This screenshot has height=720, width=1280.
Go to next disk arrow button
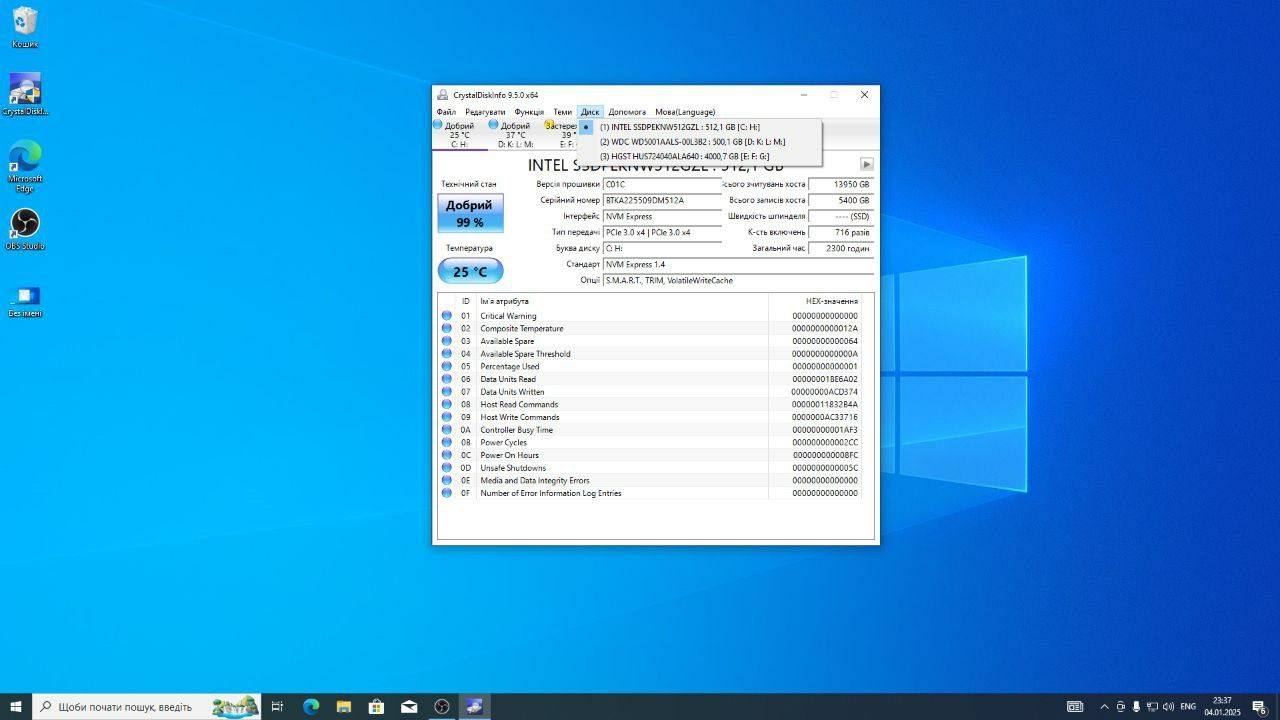click(x=866, y=164)
